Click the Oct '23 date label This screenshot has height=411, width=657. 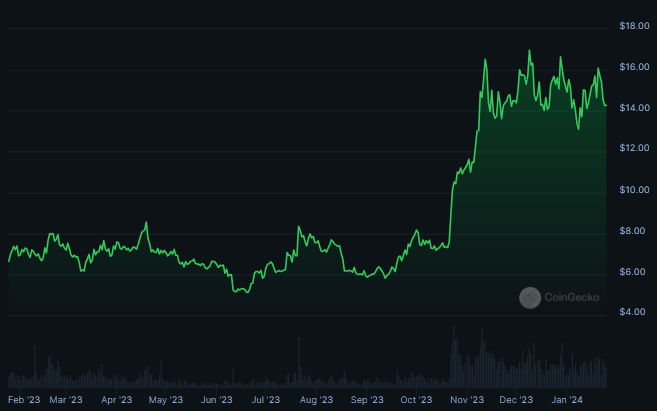click(x=416, y=400)
